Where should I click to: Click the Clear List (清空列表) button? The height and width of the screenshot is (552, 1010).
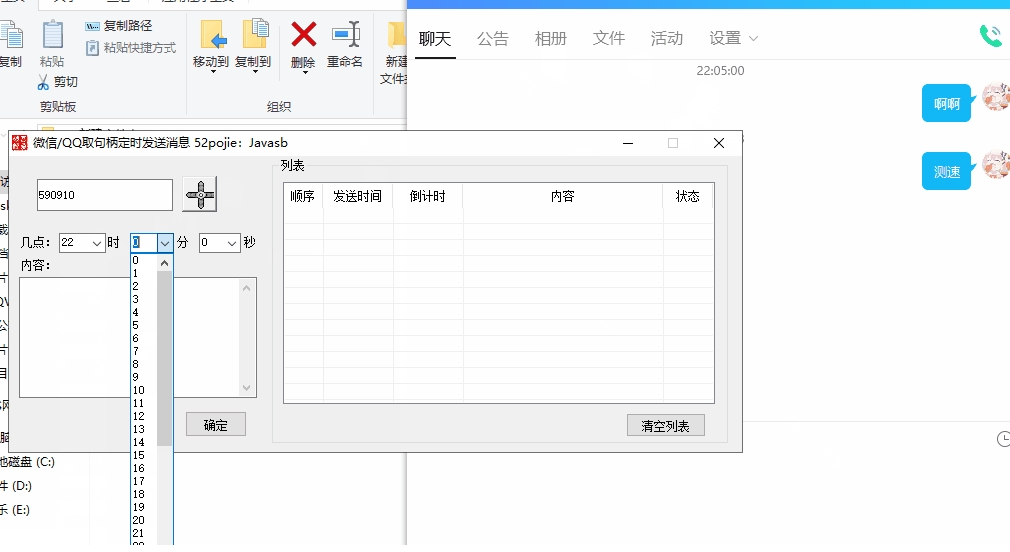pos(665,426)
